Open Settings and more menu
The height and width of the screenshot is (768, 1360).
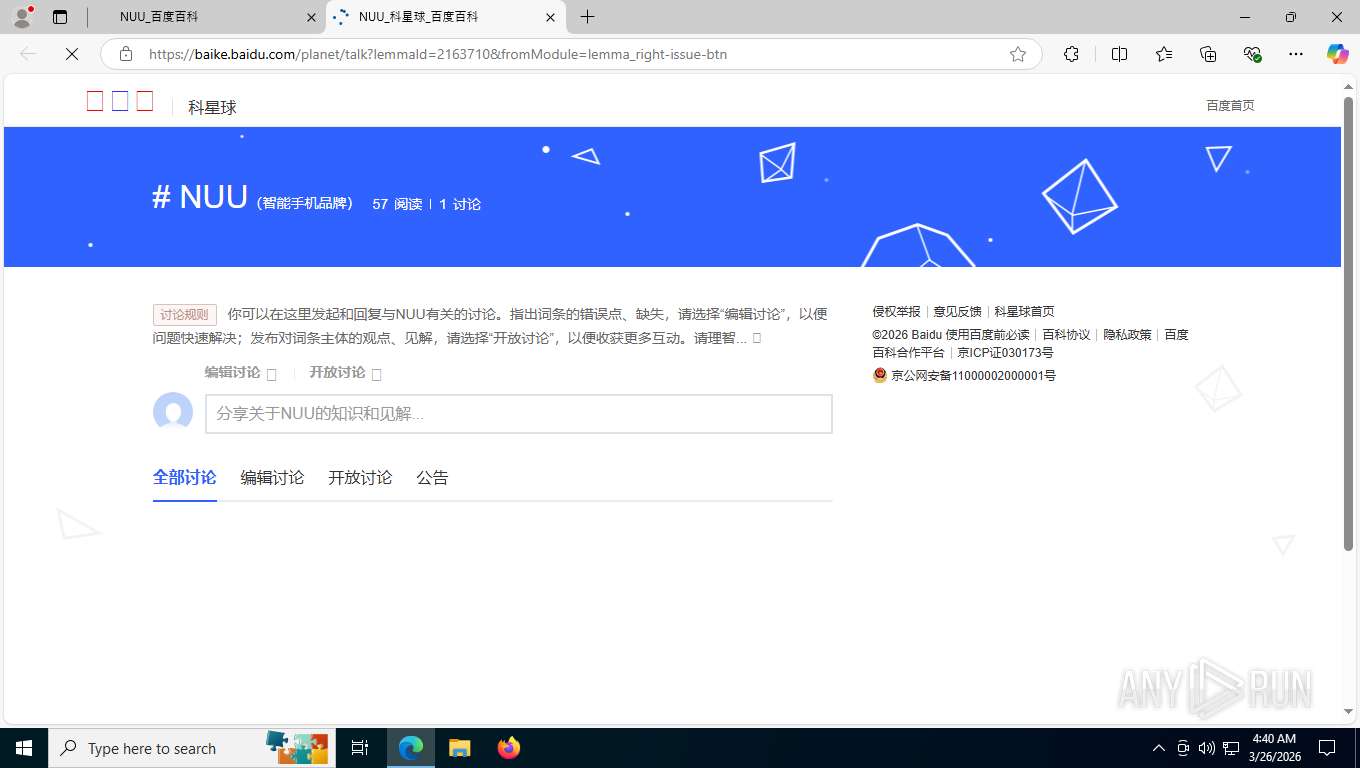click(1296, 54)
